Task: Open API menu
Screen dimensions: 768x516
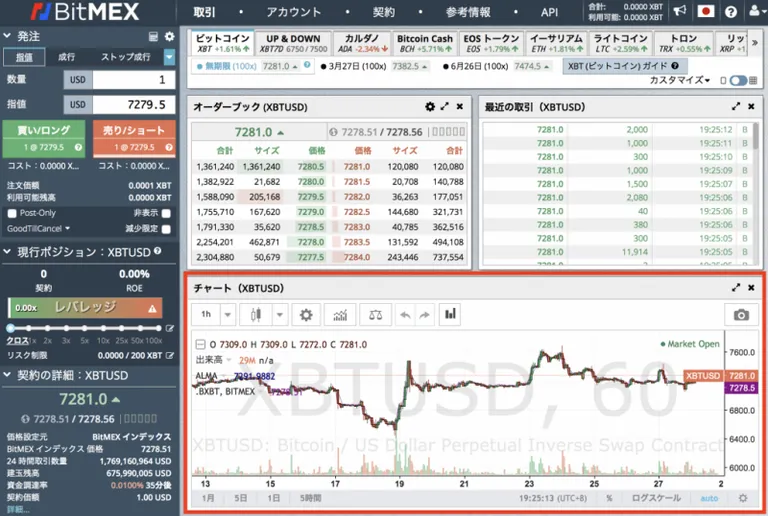Action: pos(549,12)
